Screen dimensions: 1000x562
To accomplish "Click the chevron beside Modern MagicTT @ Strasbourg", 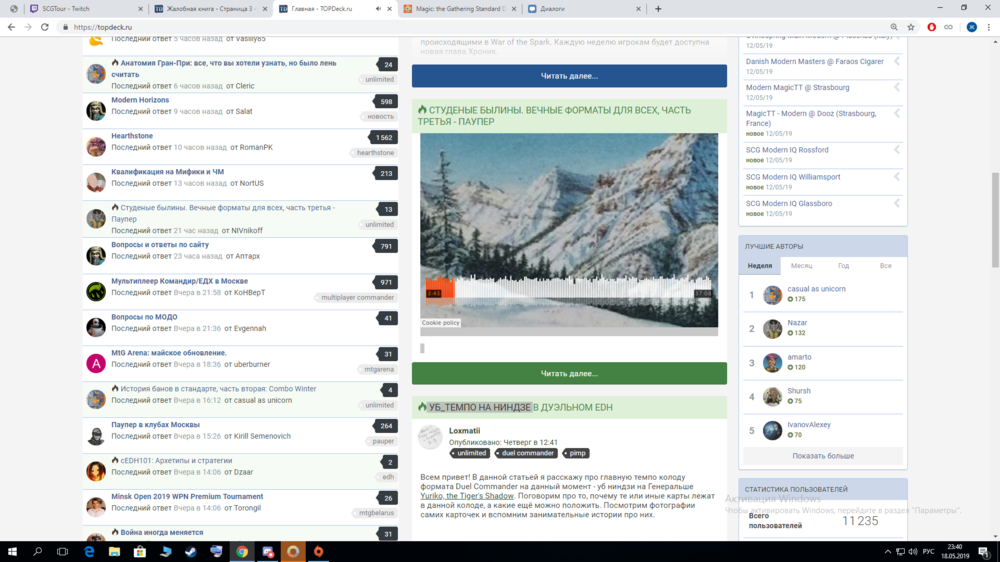I will pos(897,88).
